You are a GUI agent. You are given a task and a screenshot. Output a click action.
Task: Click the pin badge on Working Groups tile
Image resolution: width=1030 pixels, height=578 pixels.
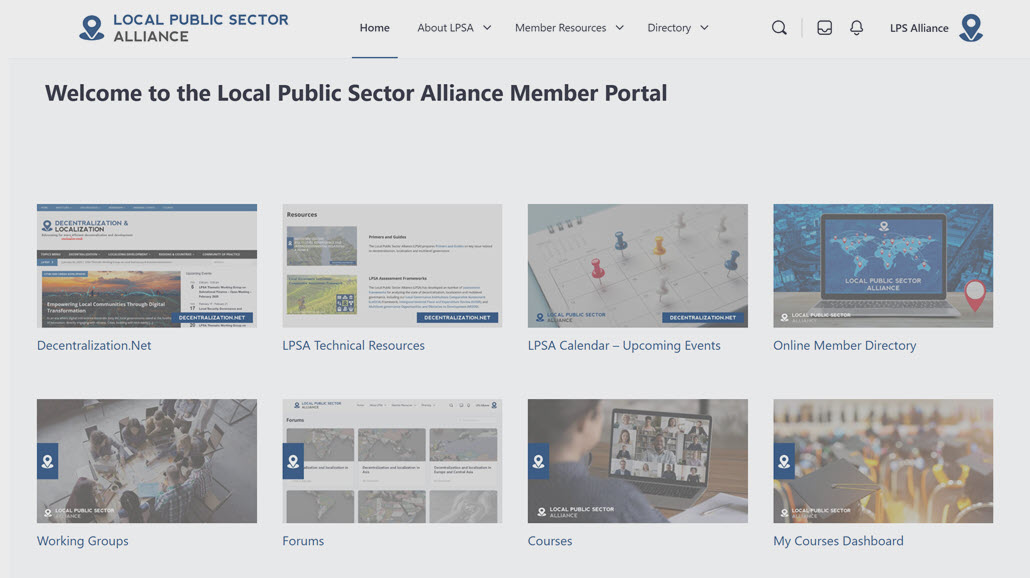click(47, 462)
